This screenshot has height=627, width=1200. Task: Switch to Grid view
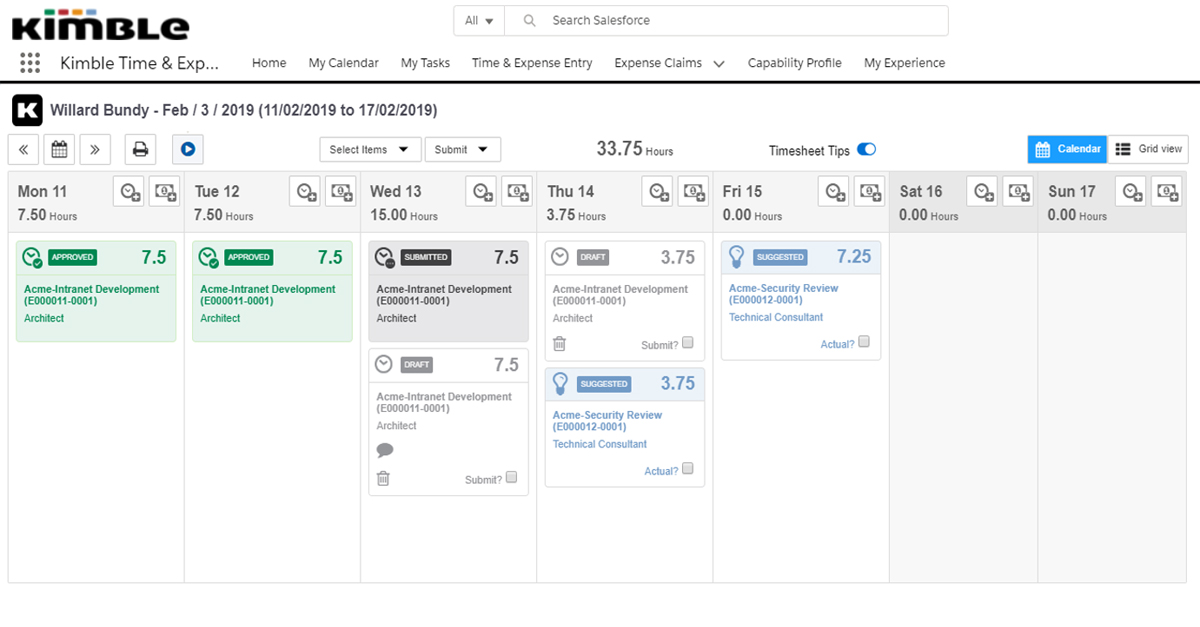[1149, 149]
